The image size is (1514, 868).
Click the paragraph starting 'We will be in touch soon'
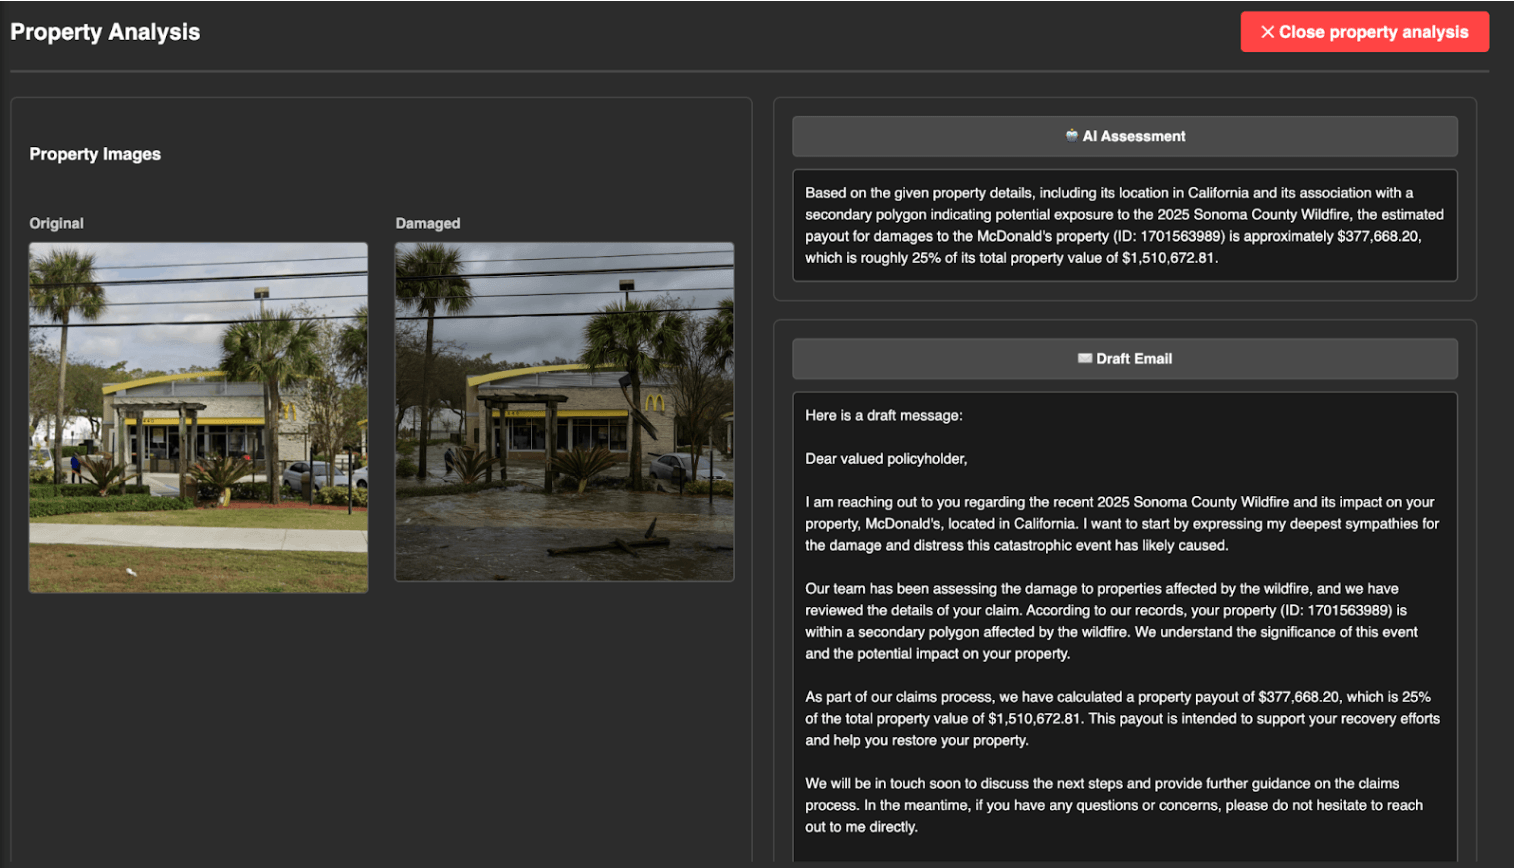point(1114,805)
